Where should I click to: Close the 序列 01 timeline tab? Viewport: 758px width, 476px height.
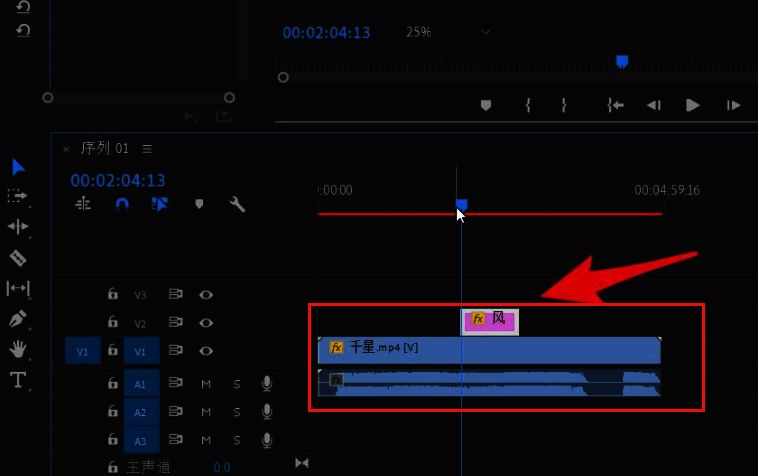pyautogui.click(x=66, y=149)
